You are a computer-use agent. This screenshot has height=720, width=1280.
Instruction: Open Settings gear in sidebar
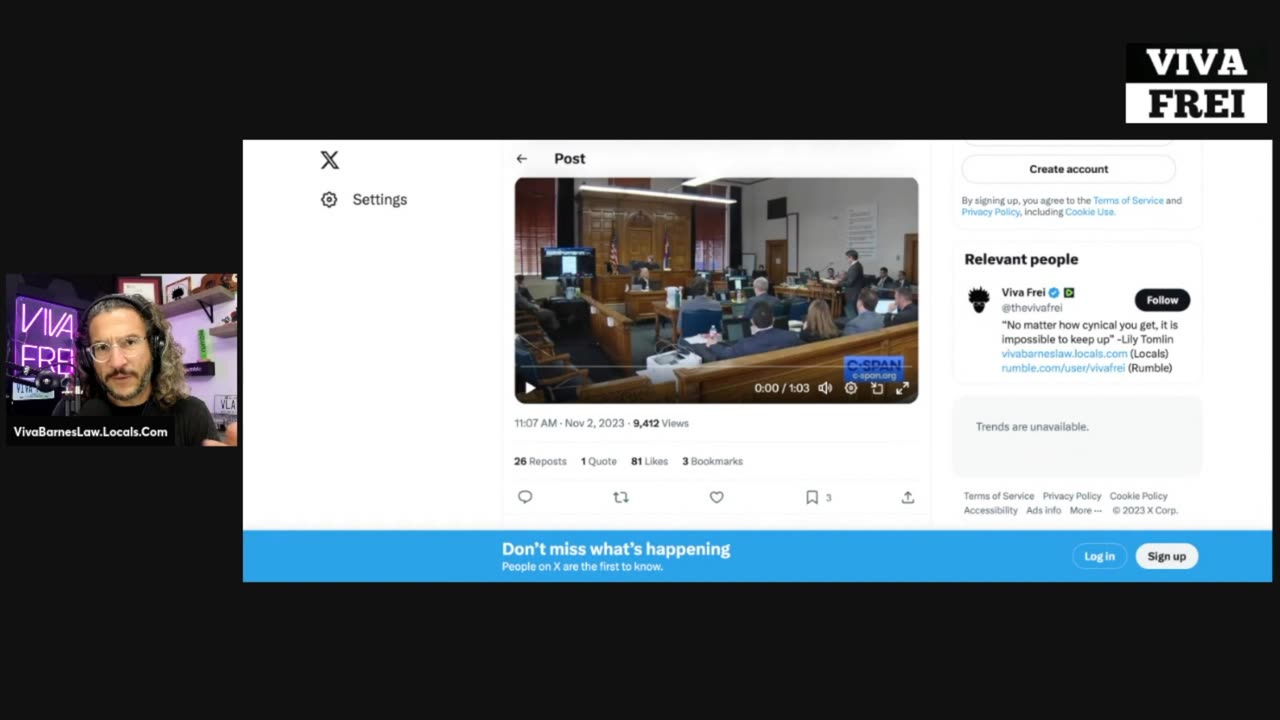click(x=329, y=200)
